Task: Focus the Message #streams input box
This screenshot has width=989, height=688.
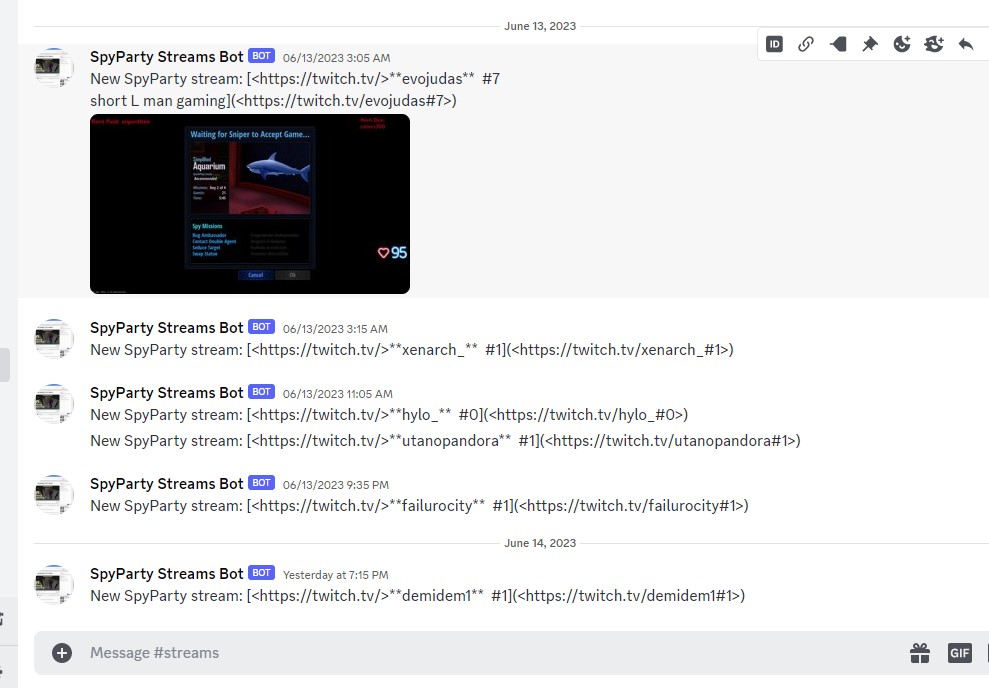Action: coord(492,653)
